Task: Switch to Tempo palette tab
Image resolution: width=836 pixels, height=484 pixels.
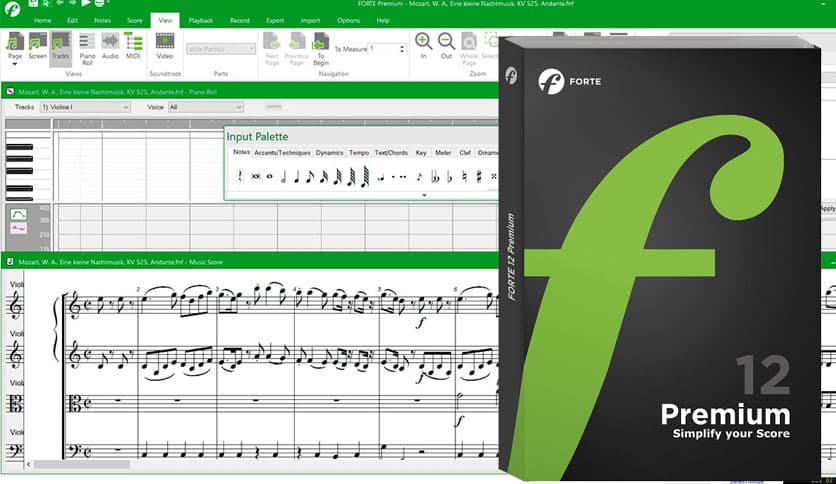Action: click(359, 153)
